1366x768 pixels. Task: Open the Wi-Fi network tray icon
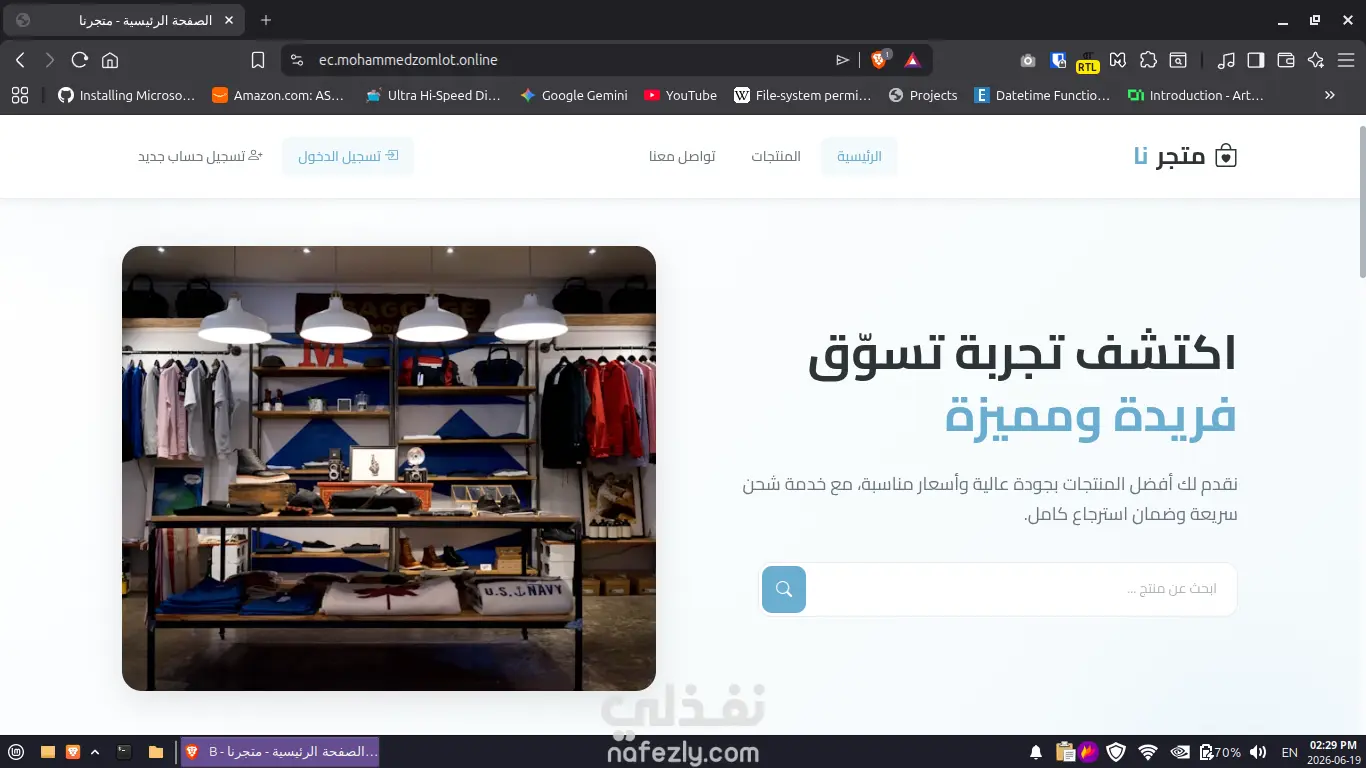point(1148,752)
